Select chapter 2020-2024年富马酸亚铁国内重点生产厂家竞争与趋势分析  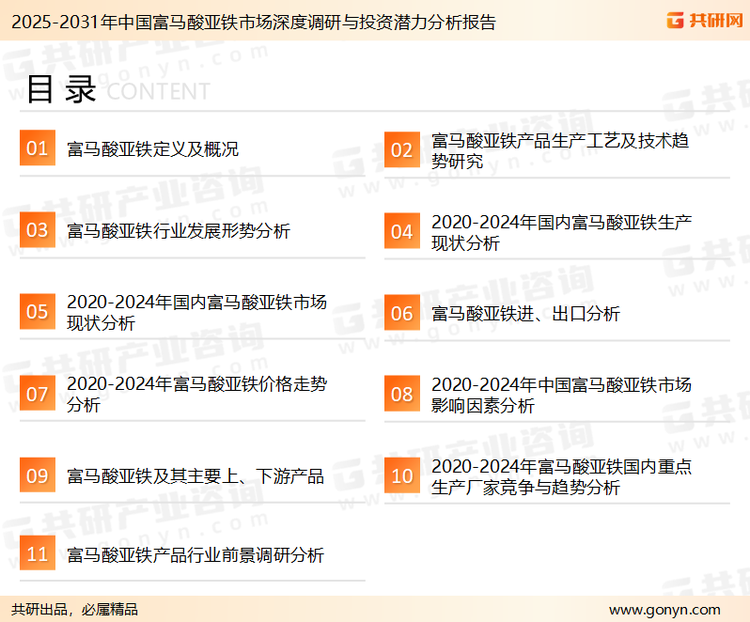coord(562,477)
